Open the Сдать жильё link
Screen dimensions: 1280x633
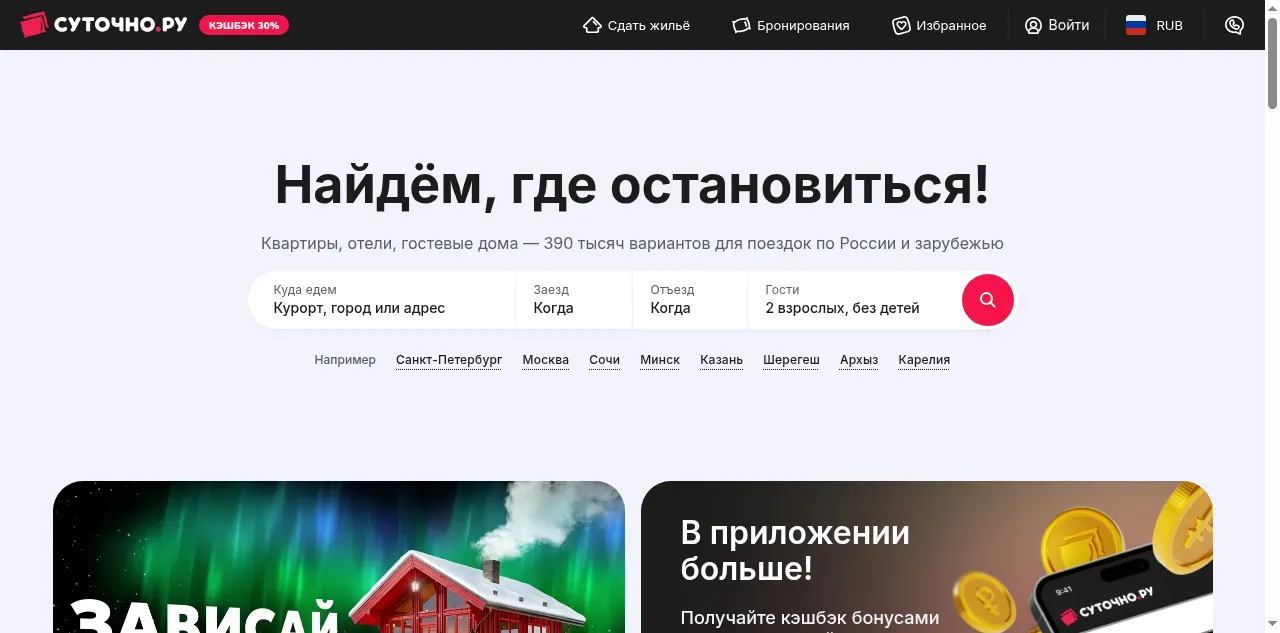(x=648, y=26)
